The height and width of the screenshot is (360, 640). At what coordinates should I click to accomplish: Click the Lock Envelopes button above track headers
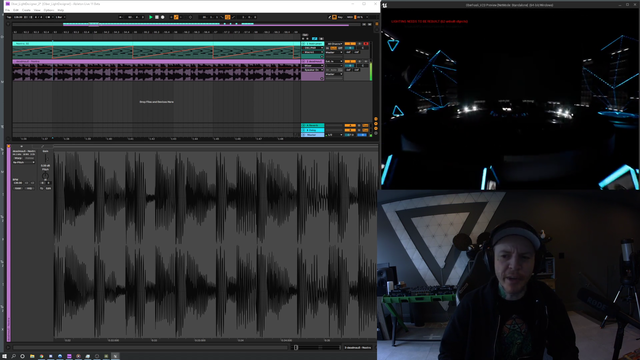[x=321, y=38]
